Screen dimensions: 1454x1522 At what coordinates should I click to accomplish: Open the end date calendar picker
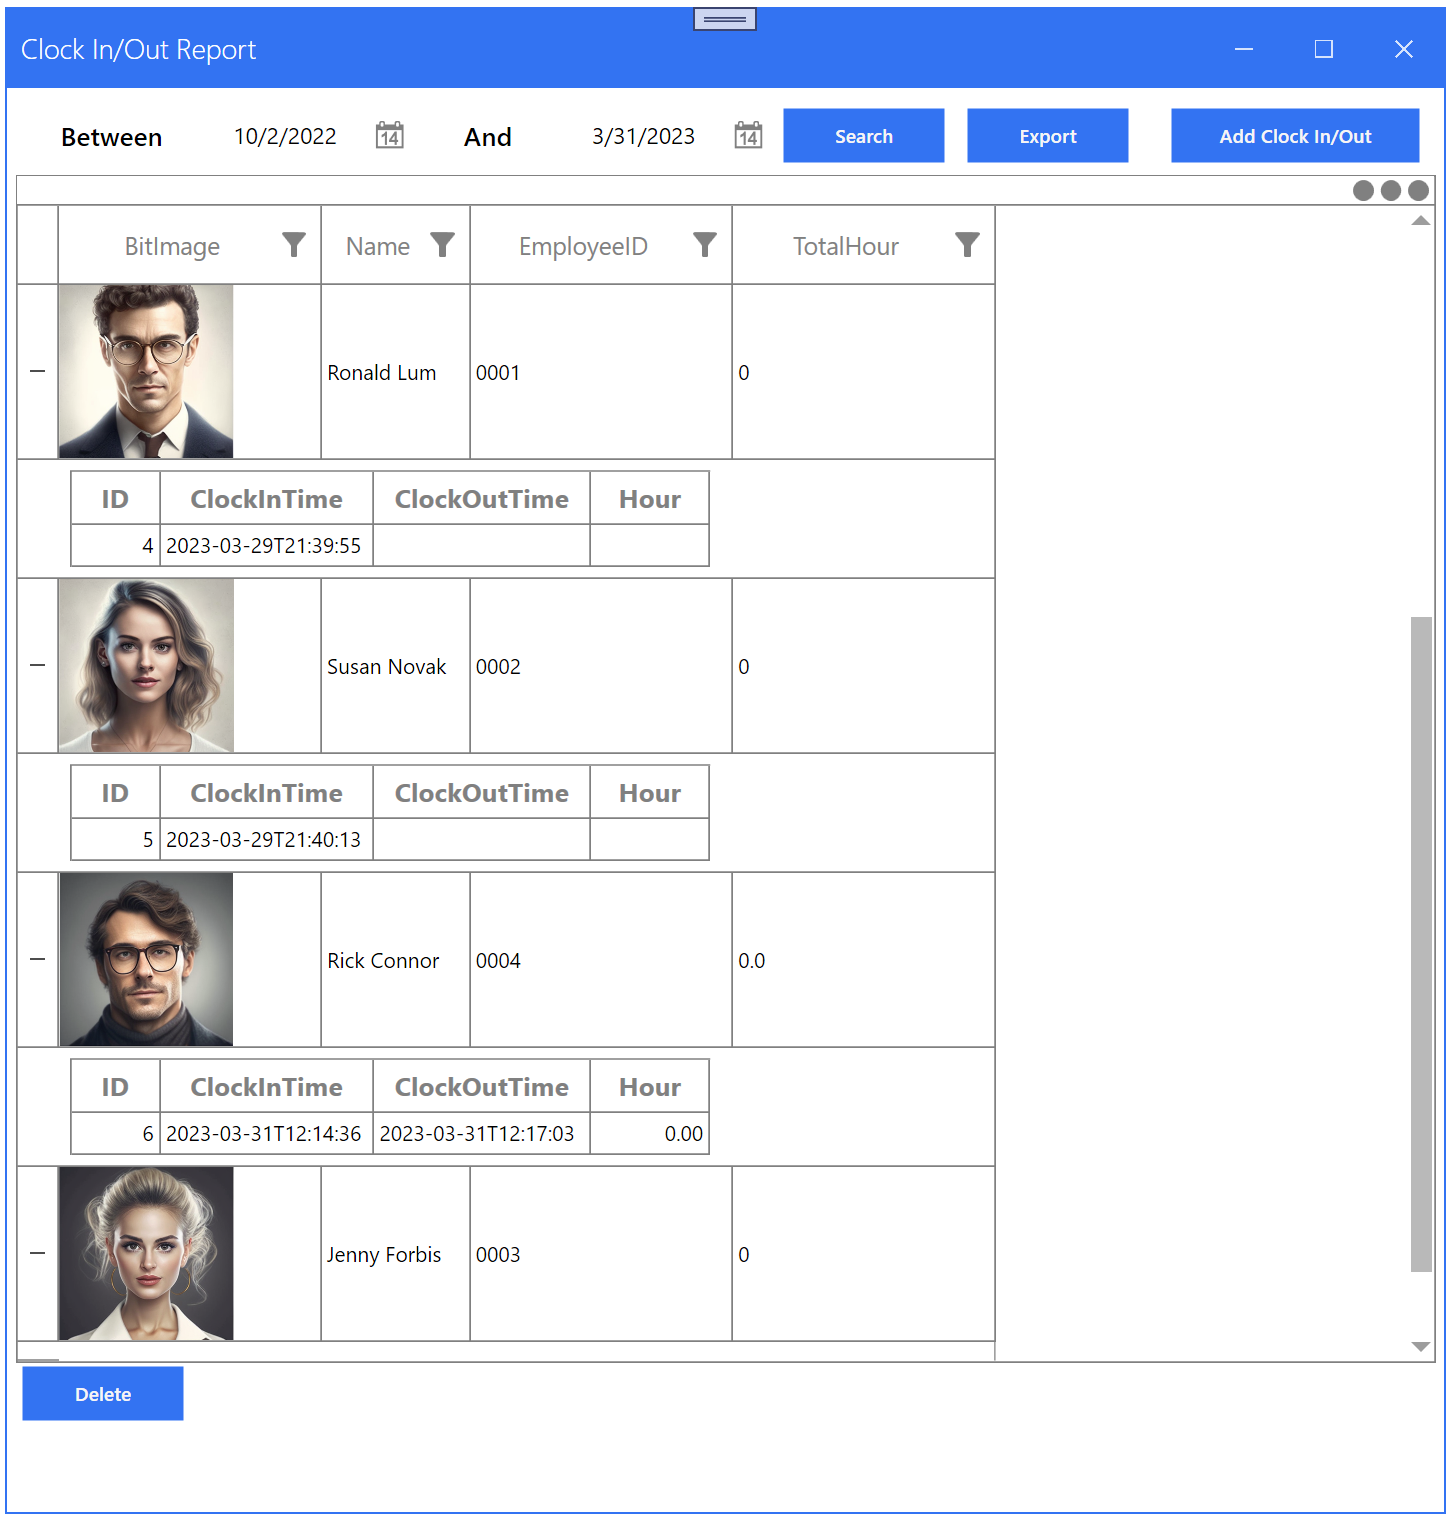(748, 135)
